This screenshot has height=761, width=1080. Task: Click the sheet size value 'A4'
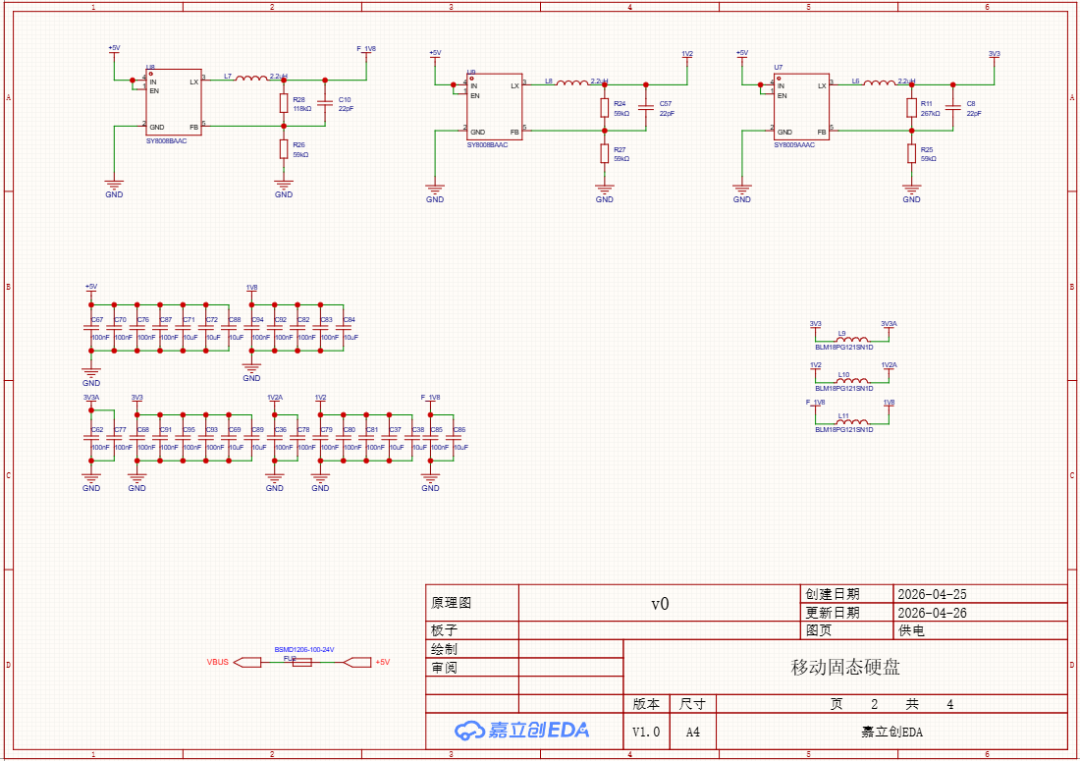point(693,732)
